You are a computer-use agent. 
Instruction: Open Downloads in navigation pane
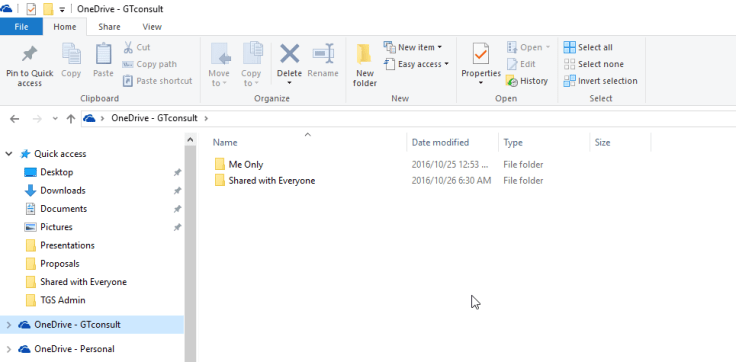63,191
